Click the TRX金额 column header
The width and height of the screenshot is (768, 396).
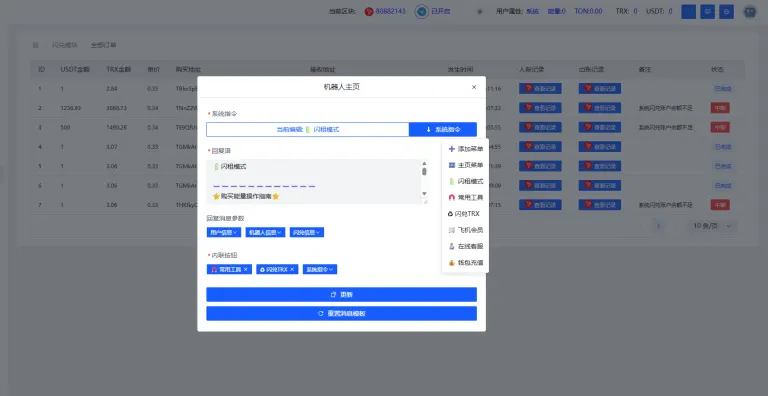tap(119, 70)
